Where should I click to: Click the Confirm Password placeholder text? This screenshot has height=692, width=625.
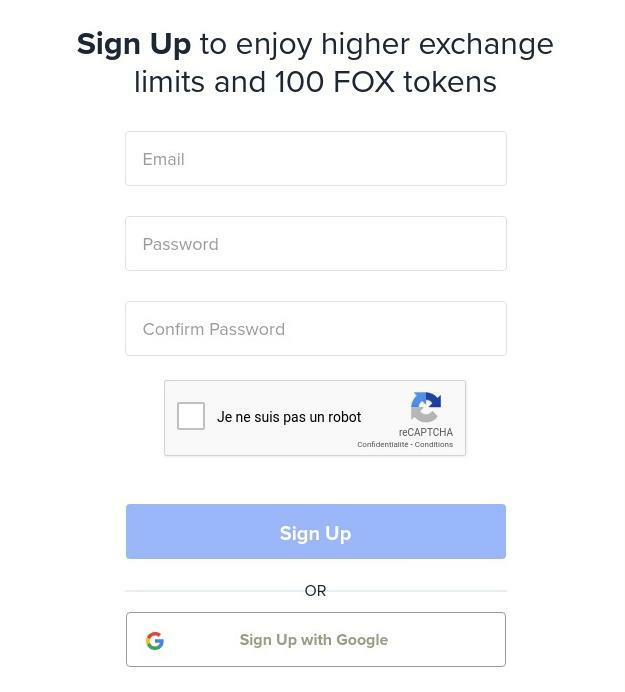pos(214,330)
